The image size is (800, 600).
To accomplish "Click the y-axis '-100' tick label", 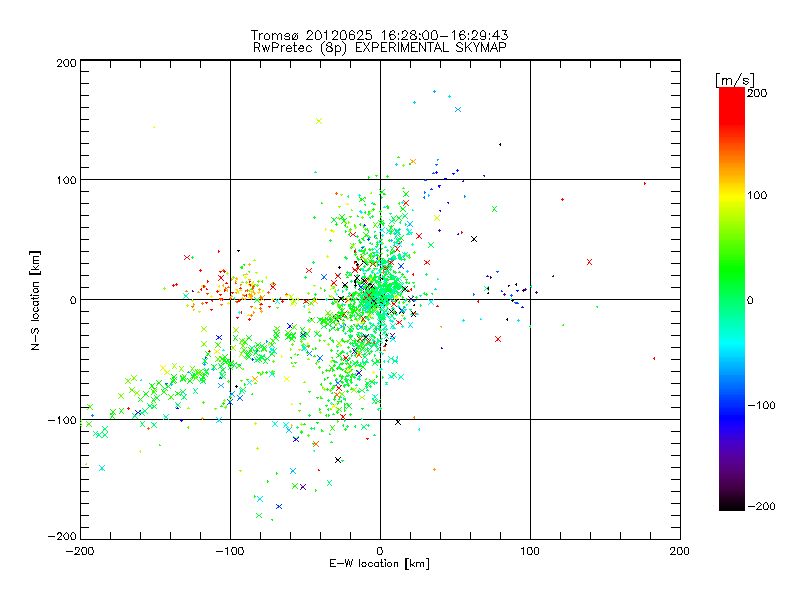I will (62, 420).
